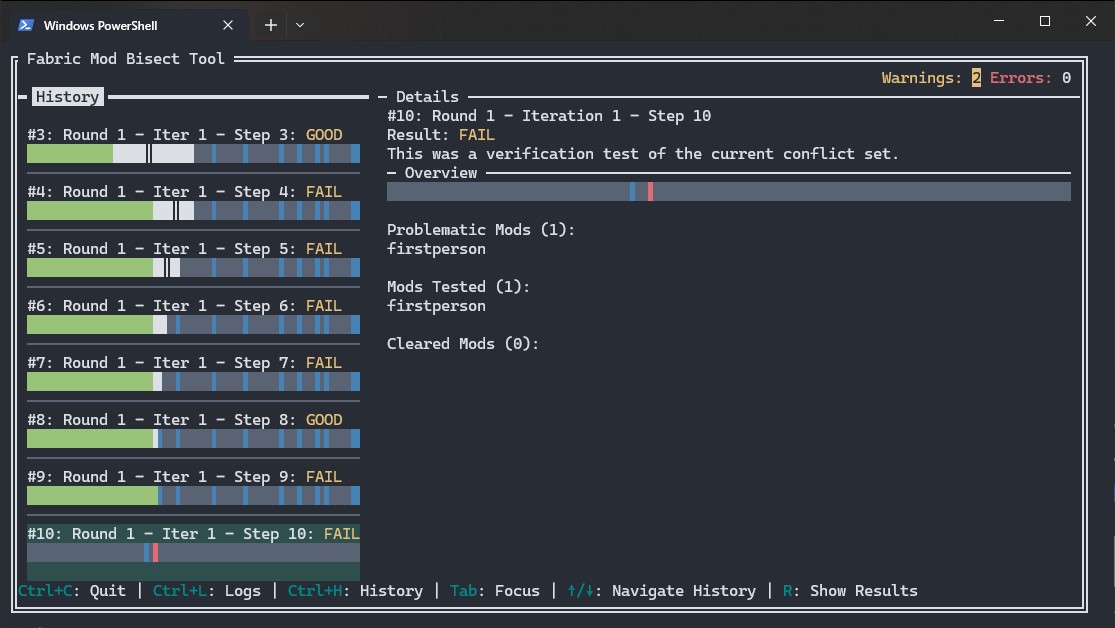This screenshot has height=628, width=1115.
Task: Click the Overview section heading
Action: click(x=441, y=173)
